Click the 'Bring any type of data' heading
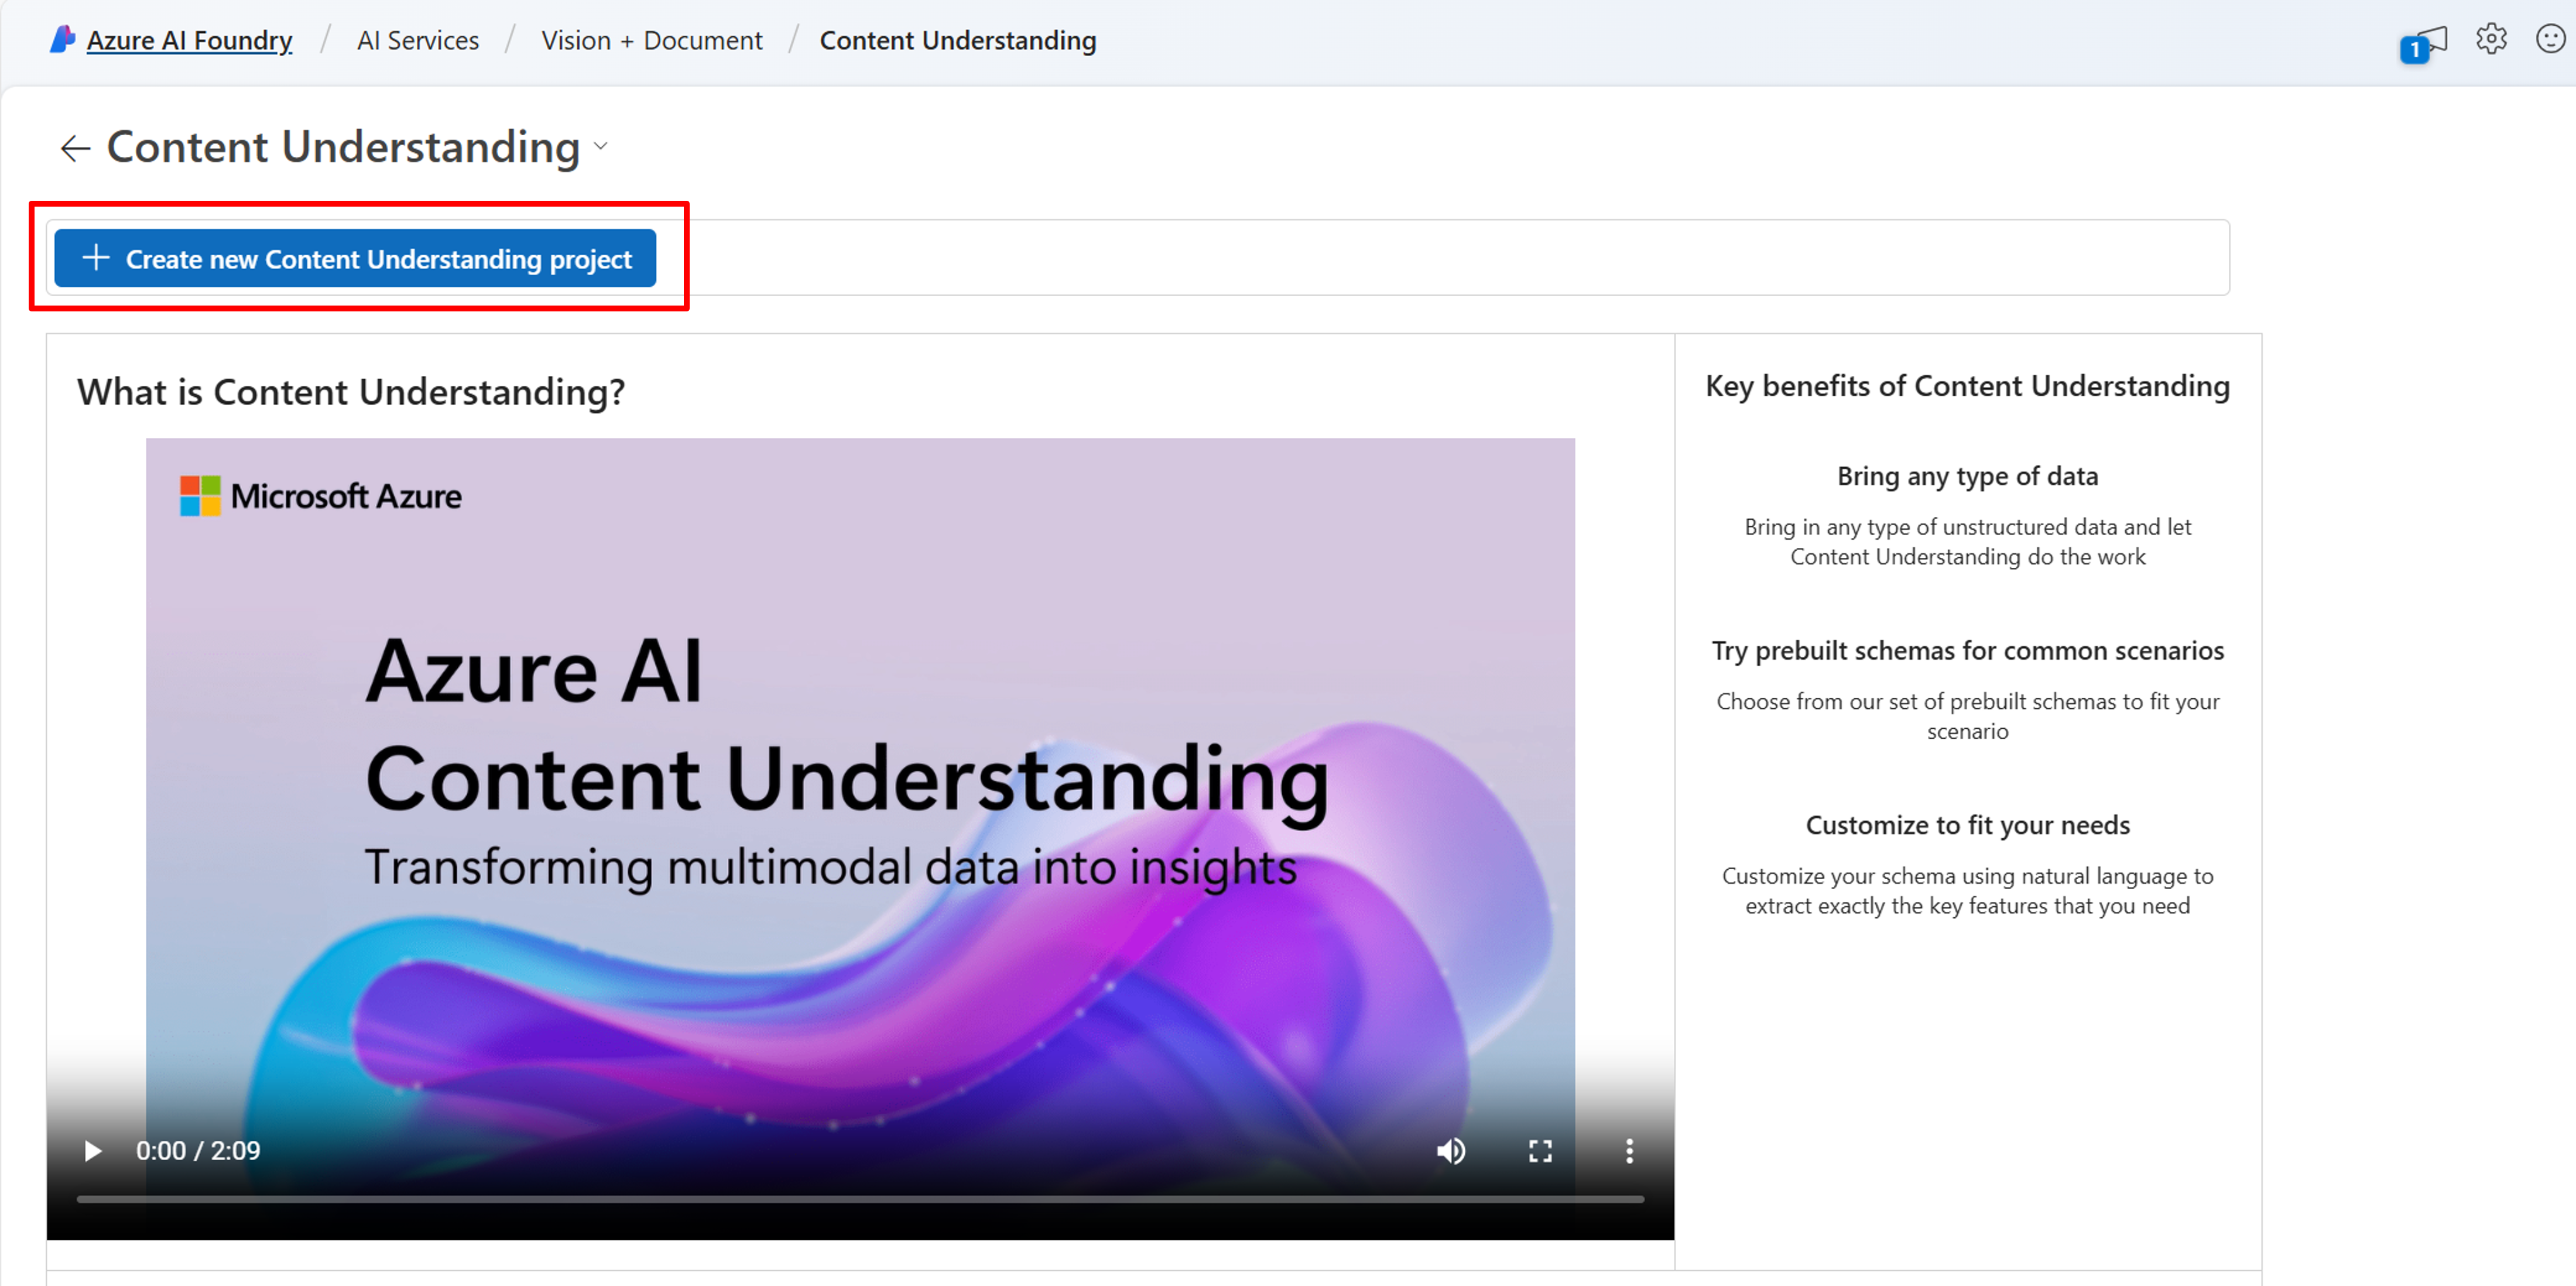Viewport: 2576px width, 1286px height. [x=1967, y=476]
